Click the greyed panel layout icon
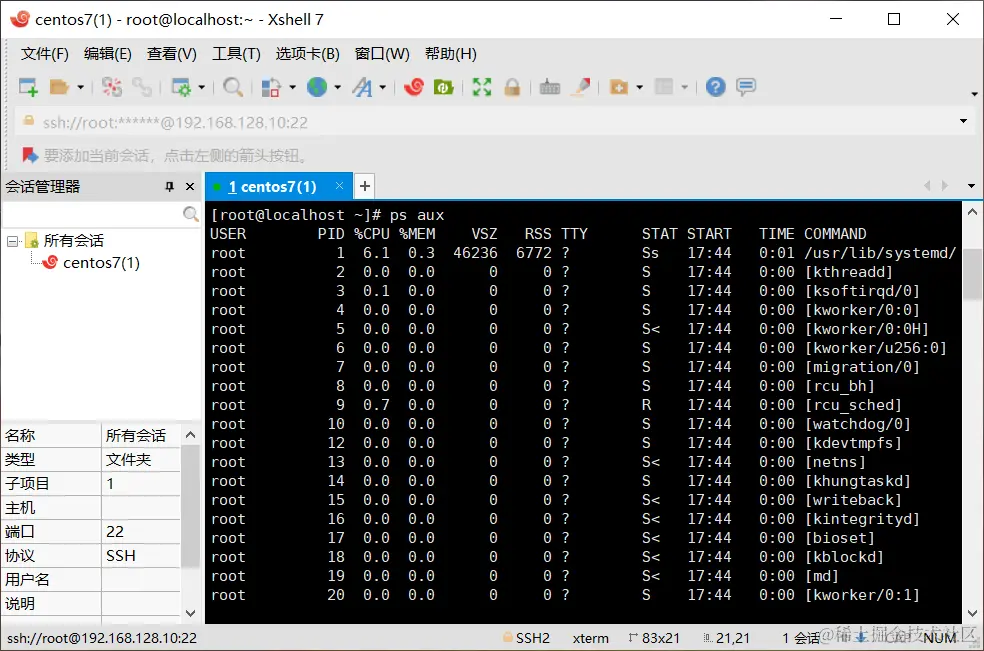 pos(664,87)
